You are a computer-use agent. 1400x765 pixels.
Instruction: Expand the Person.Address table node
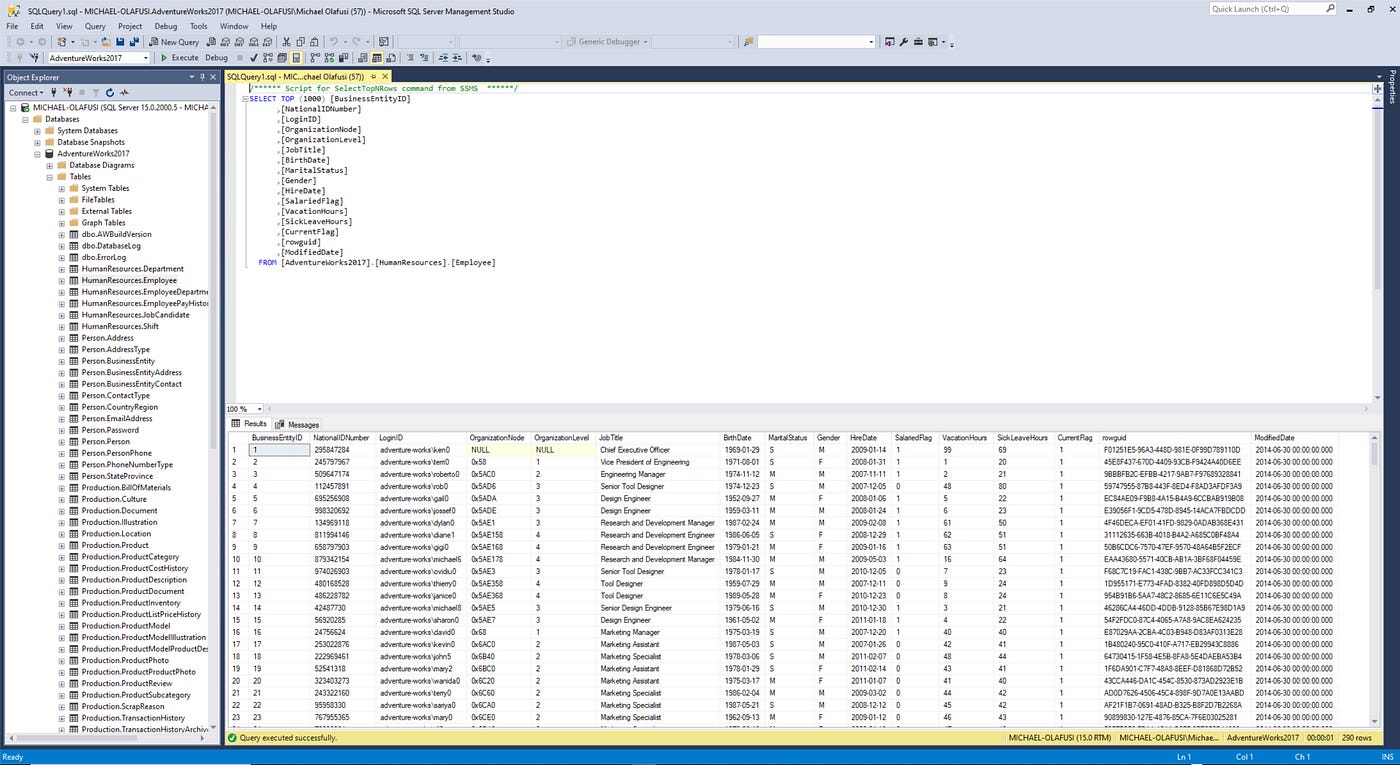point(61,338)
